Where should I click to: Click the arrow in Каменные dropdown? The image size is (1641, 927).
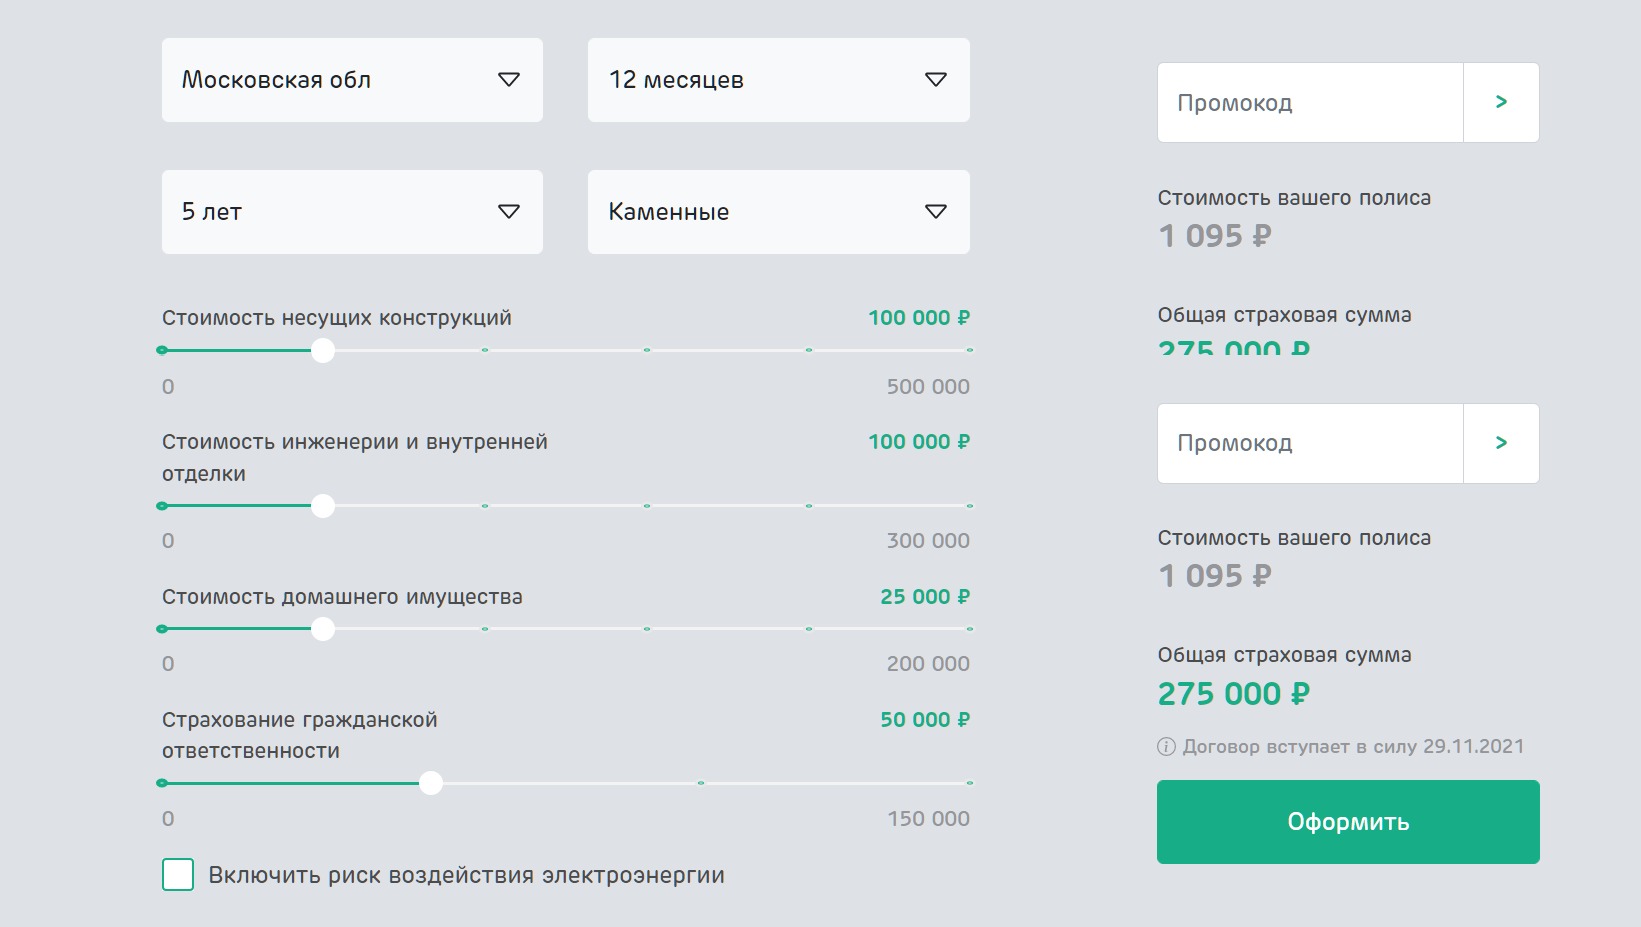(x=936, y=212)
